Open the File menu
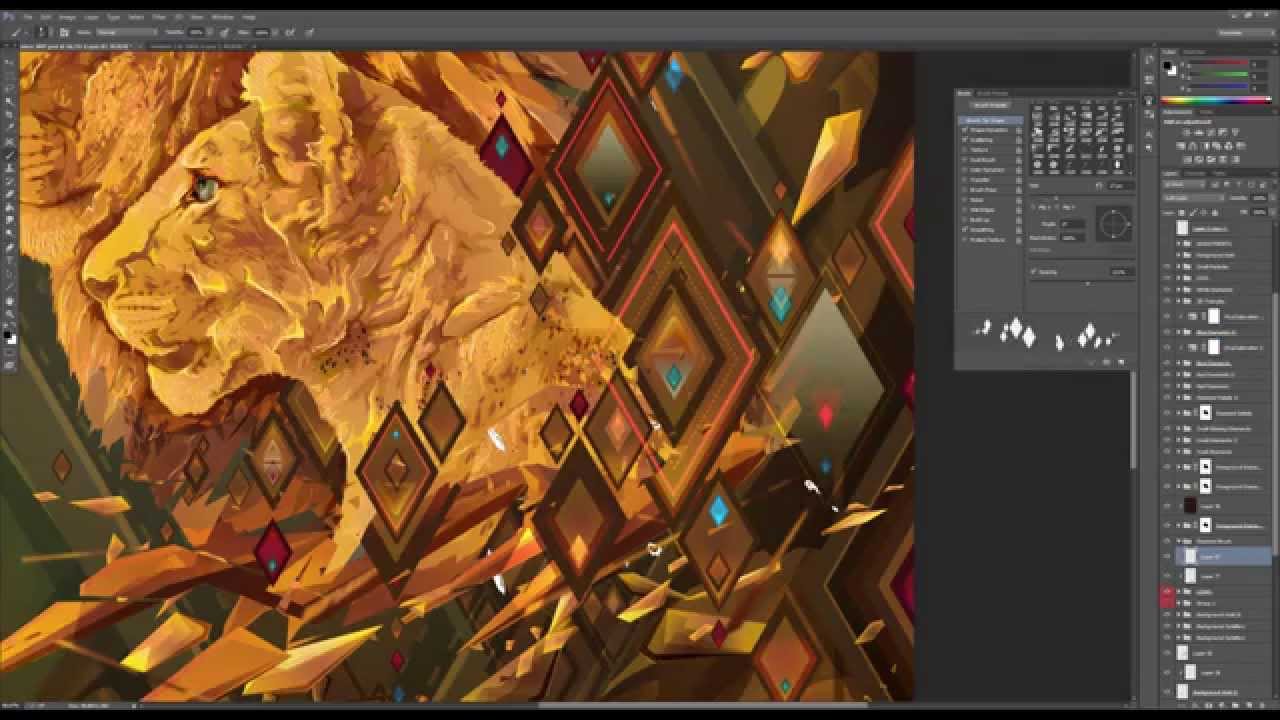This screenshot has height=720, width=1280. 28,17
